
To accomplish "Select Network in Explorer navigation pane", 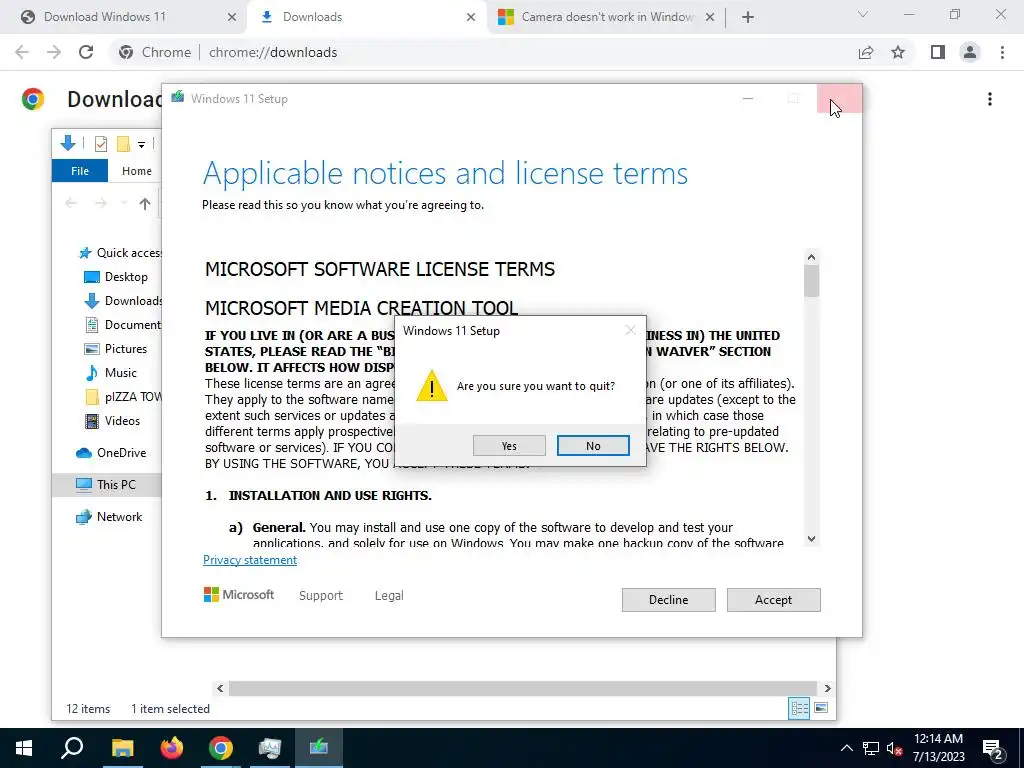I will pyautogui.click(x=108, y=517).
